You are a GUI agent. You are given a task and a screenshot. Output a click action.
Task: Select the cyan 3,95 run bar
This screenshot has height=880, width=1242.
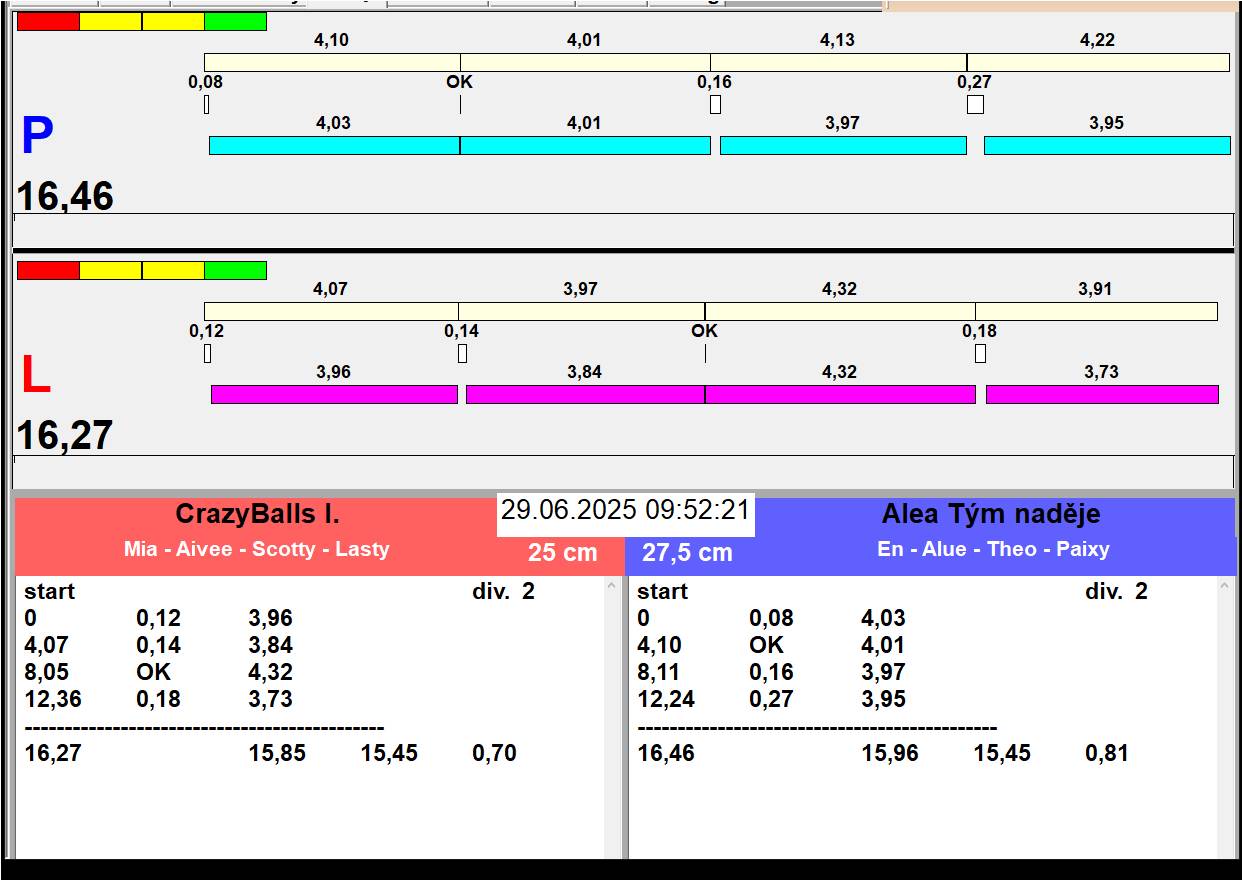tap(1106, 145)
